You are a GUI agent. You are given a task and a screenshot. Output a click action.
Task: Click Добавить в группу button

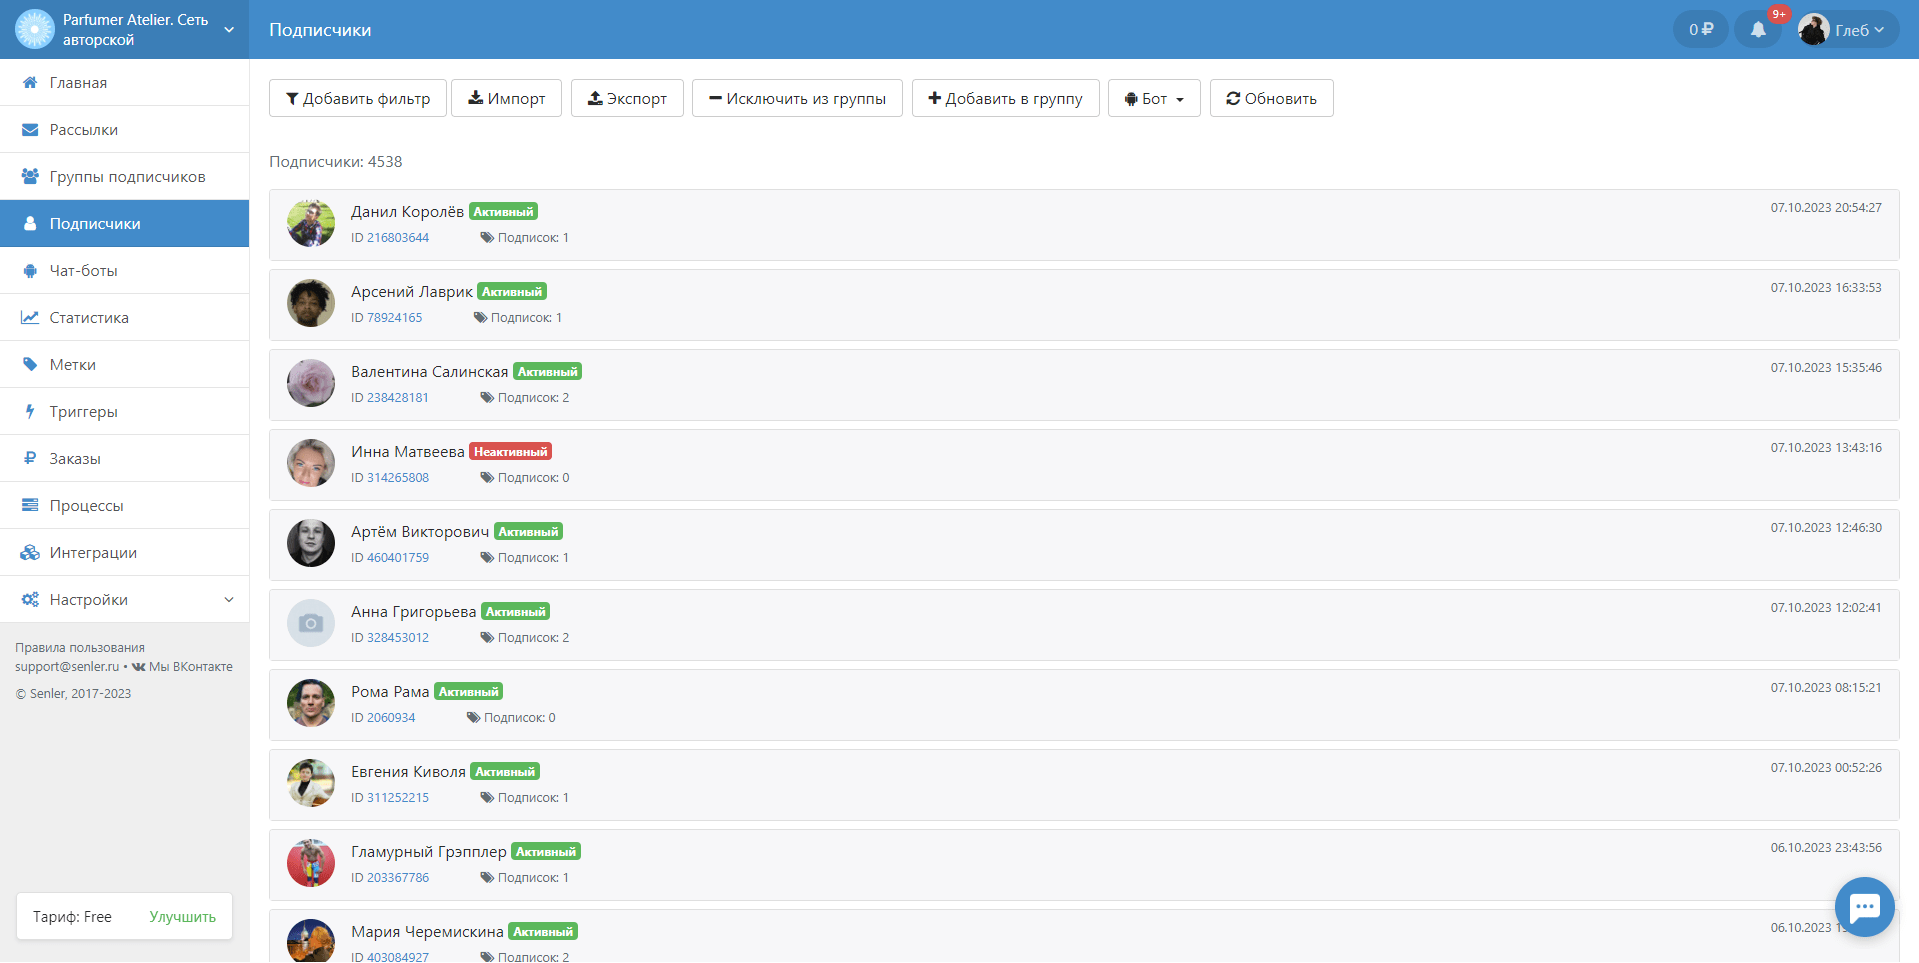tap(1005, 98)
